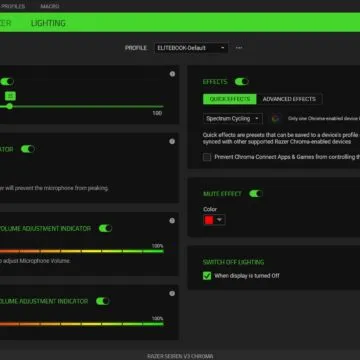Screen dimensions: 360x360
Task: Click the info icon in the top-left slider panel
Action: (x=172, y=74)
